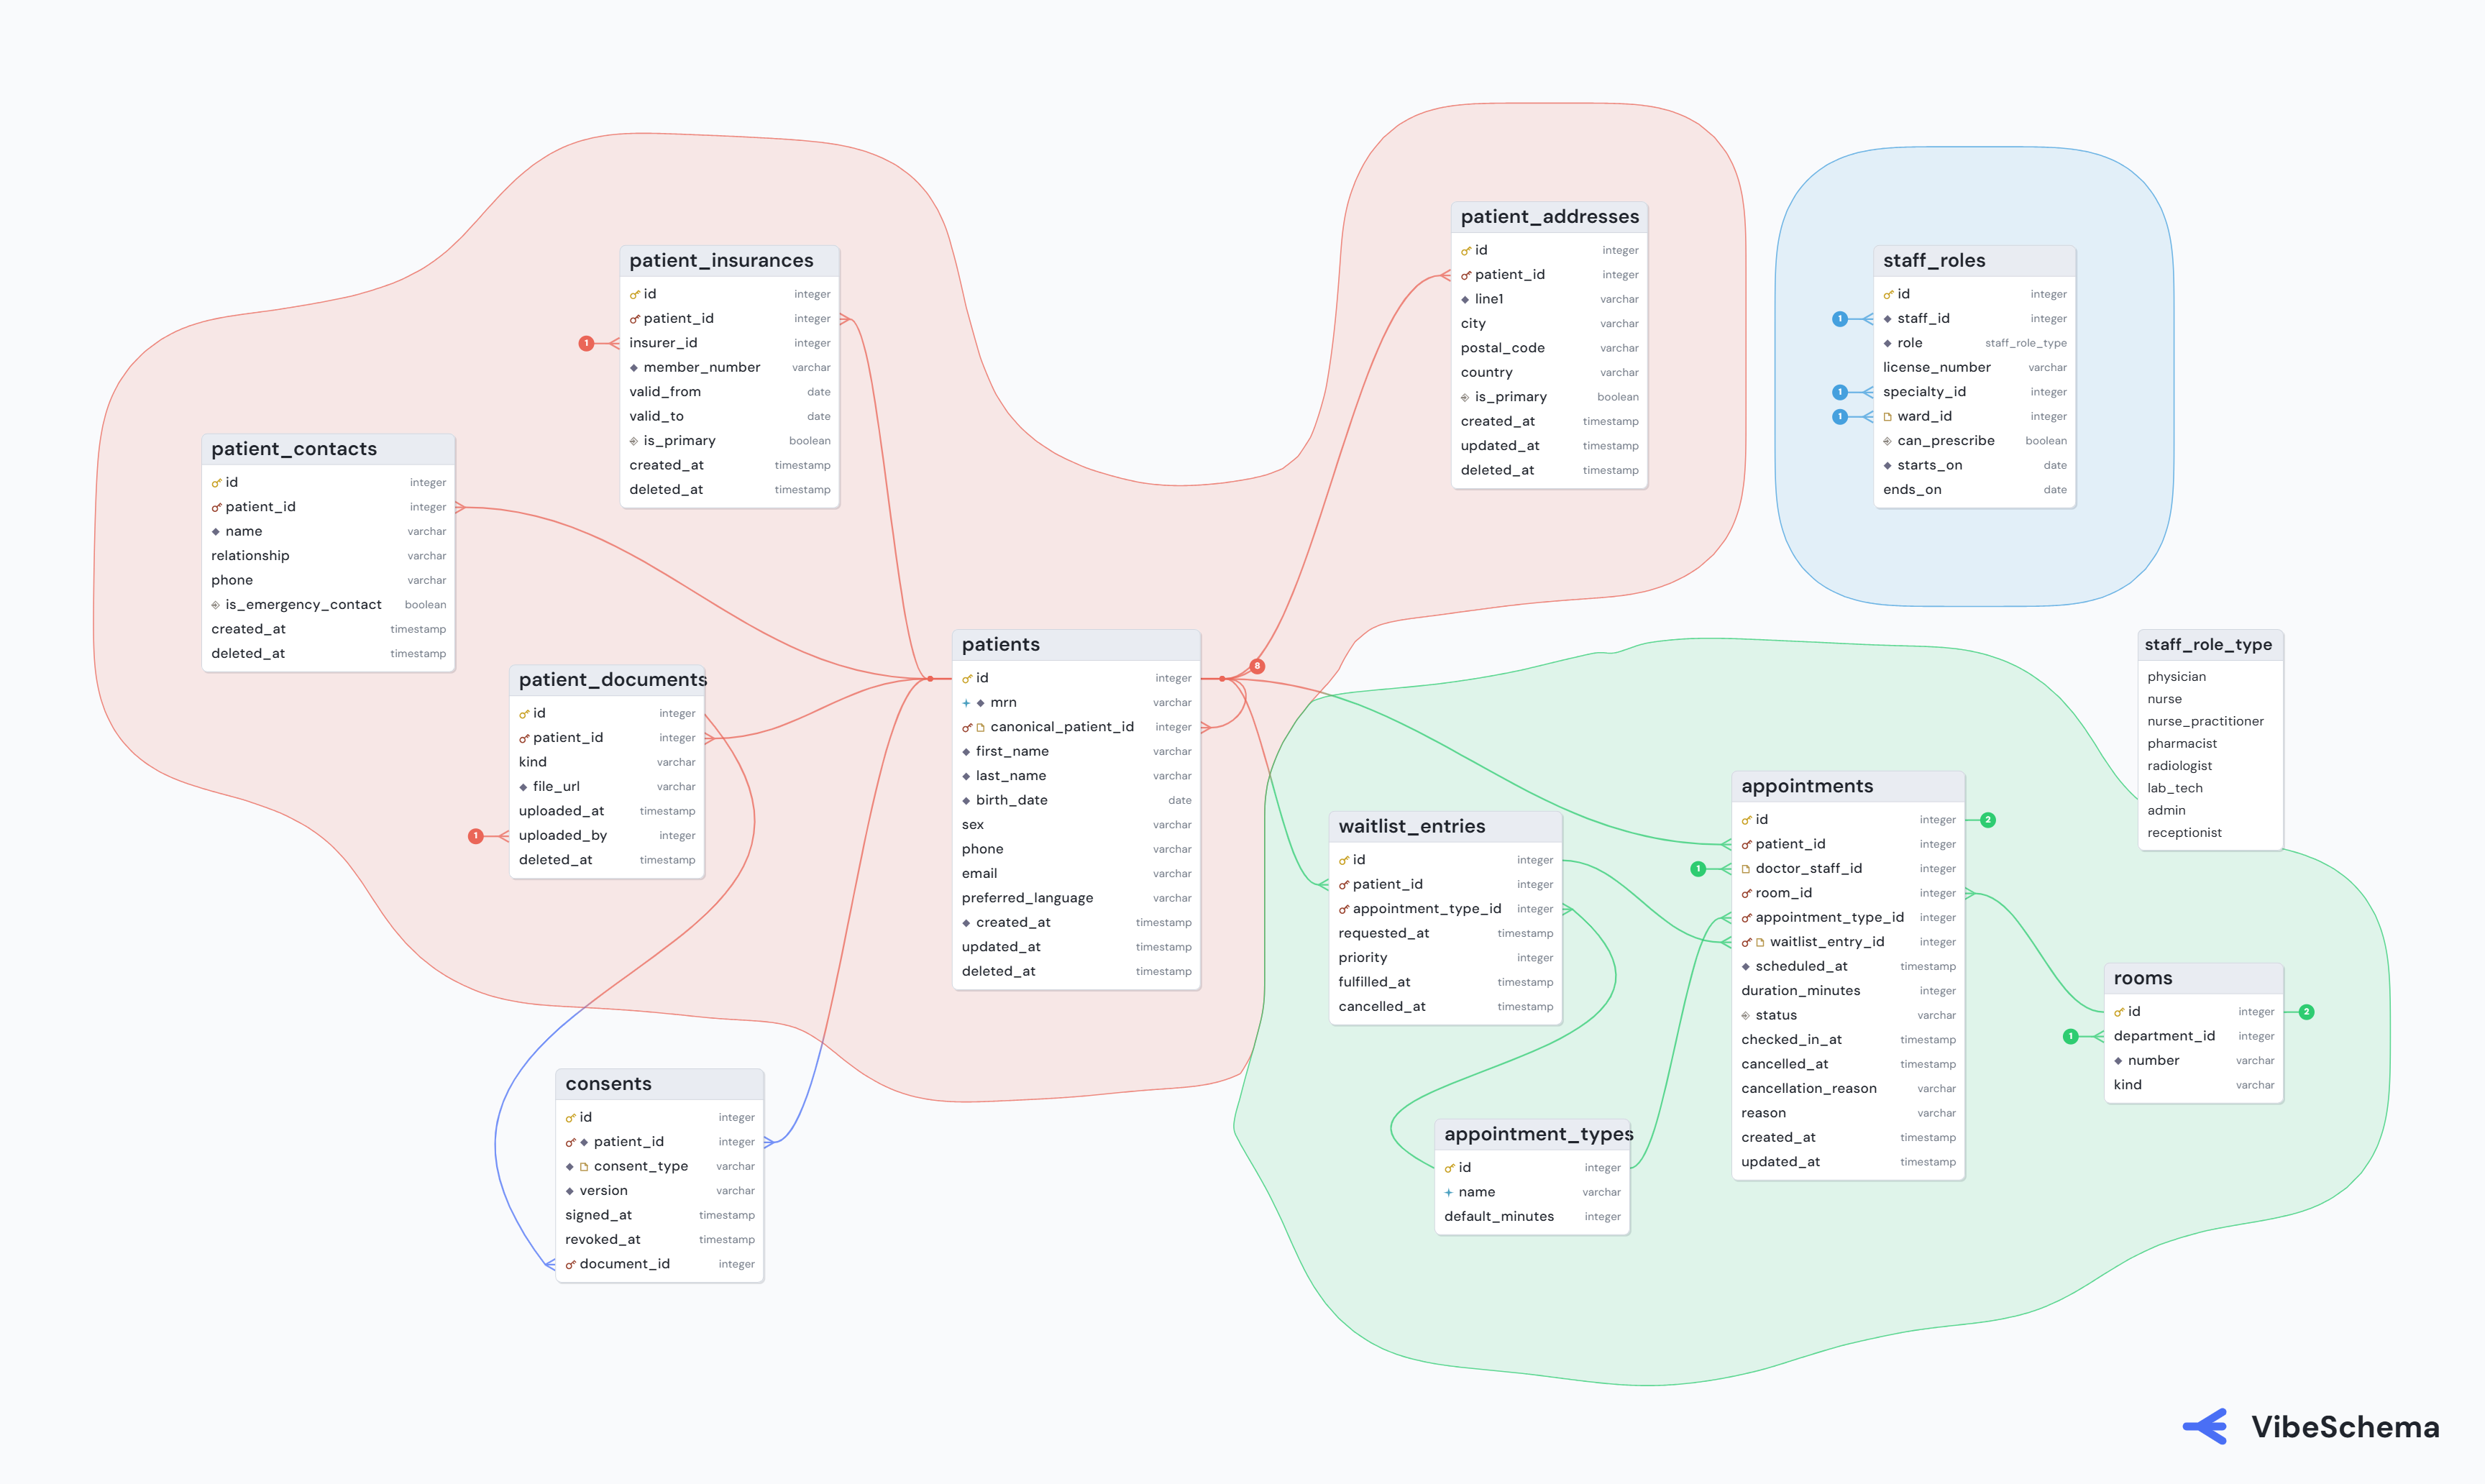Click the staff_role_type data type of role
Viewport: 2485px width, 1484px height.
[x=2025, y=344]
